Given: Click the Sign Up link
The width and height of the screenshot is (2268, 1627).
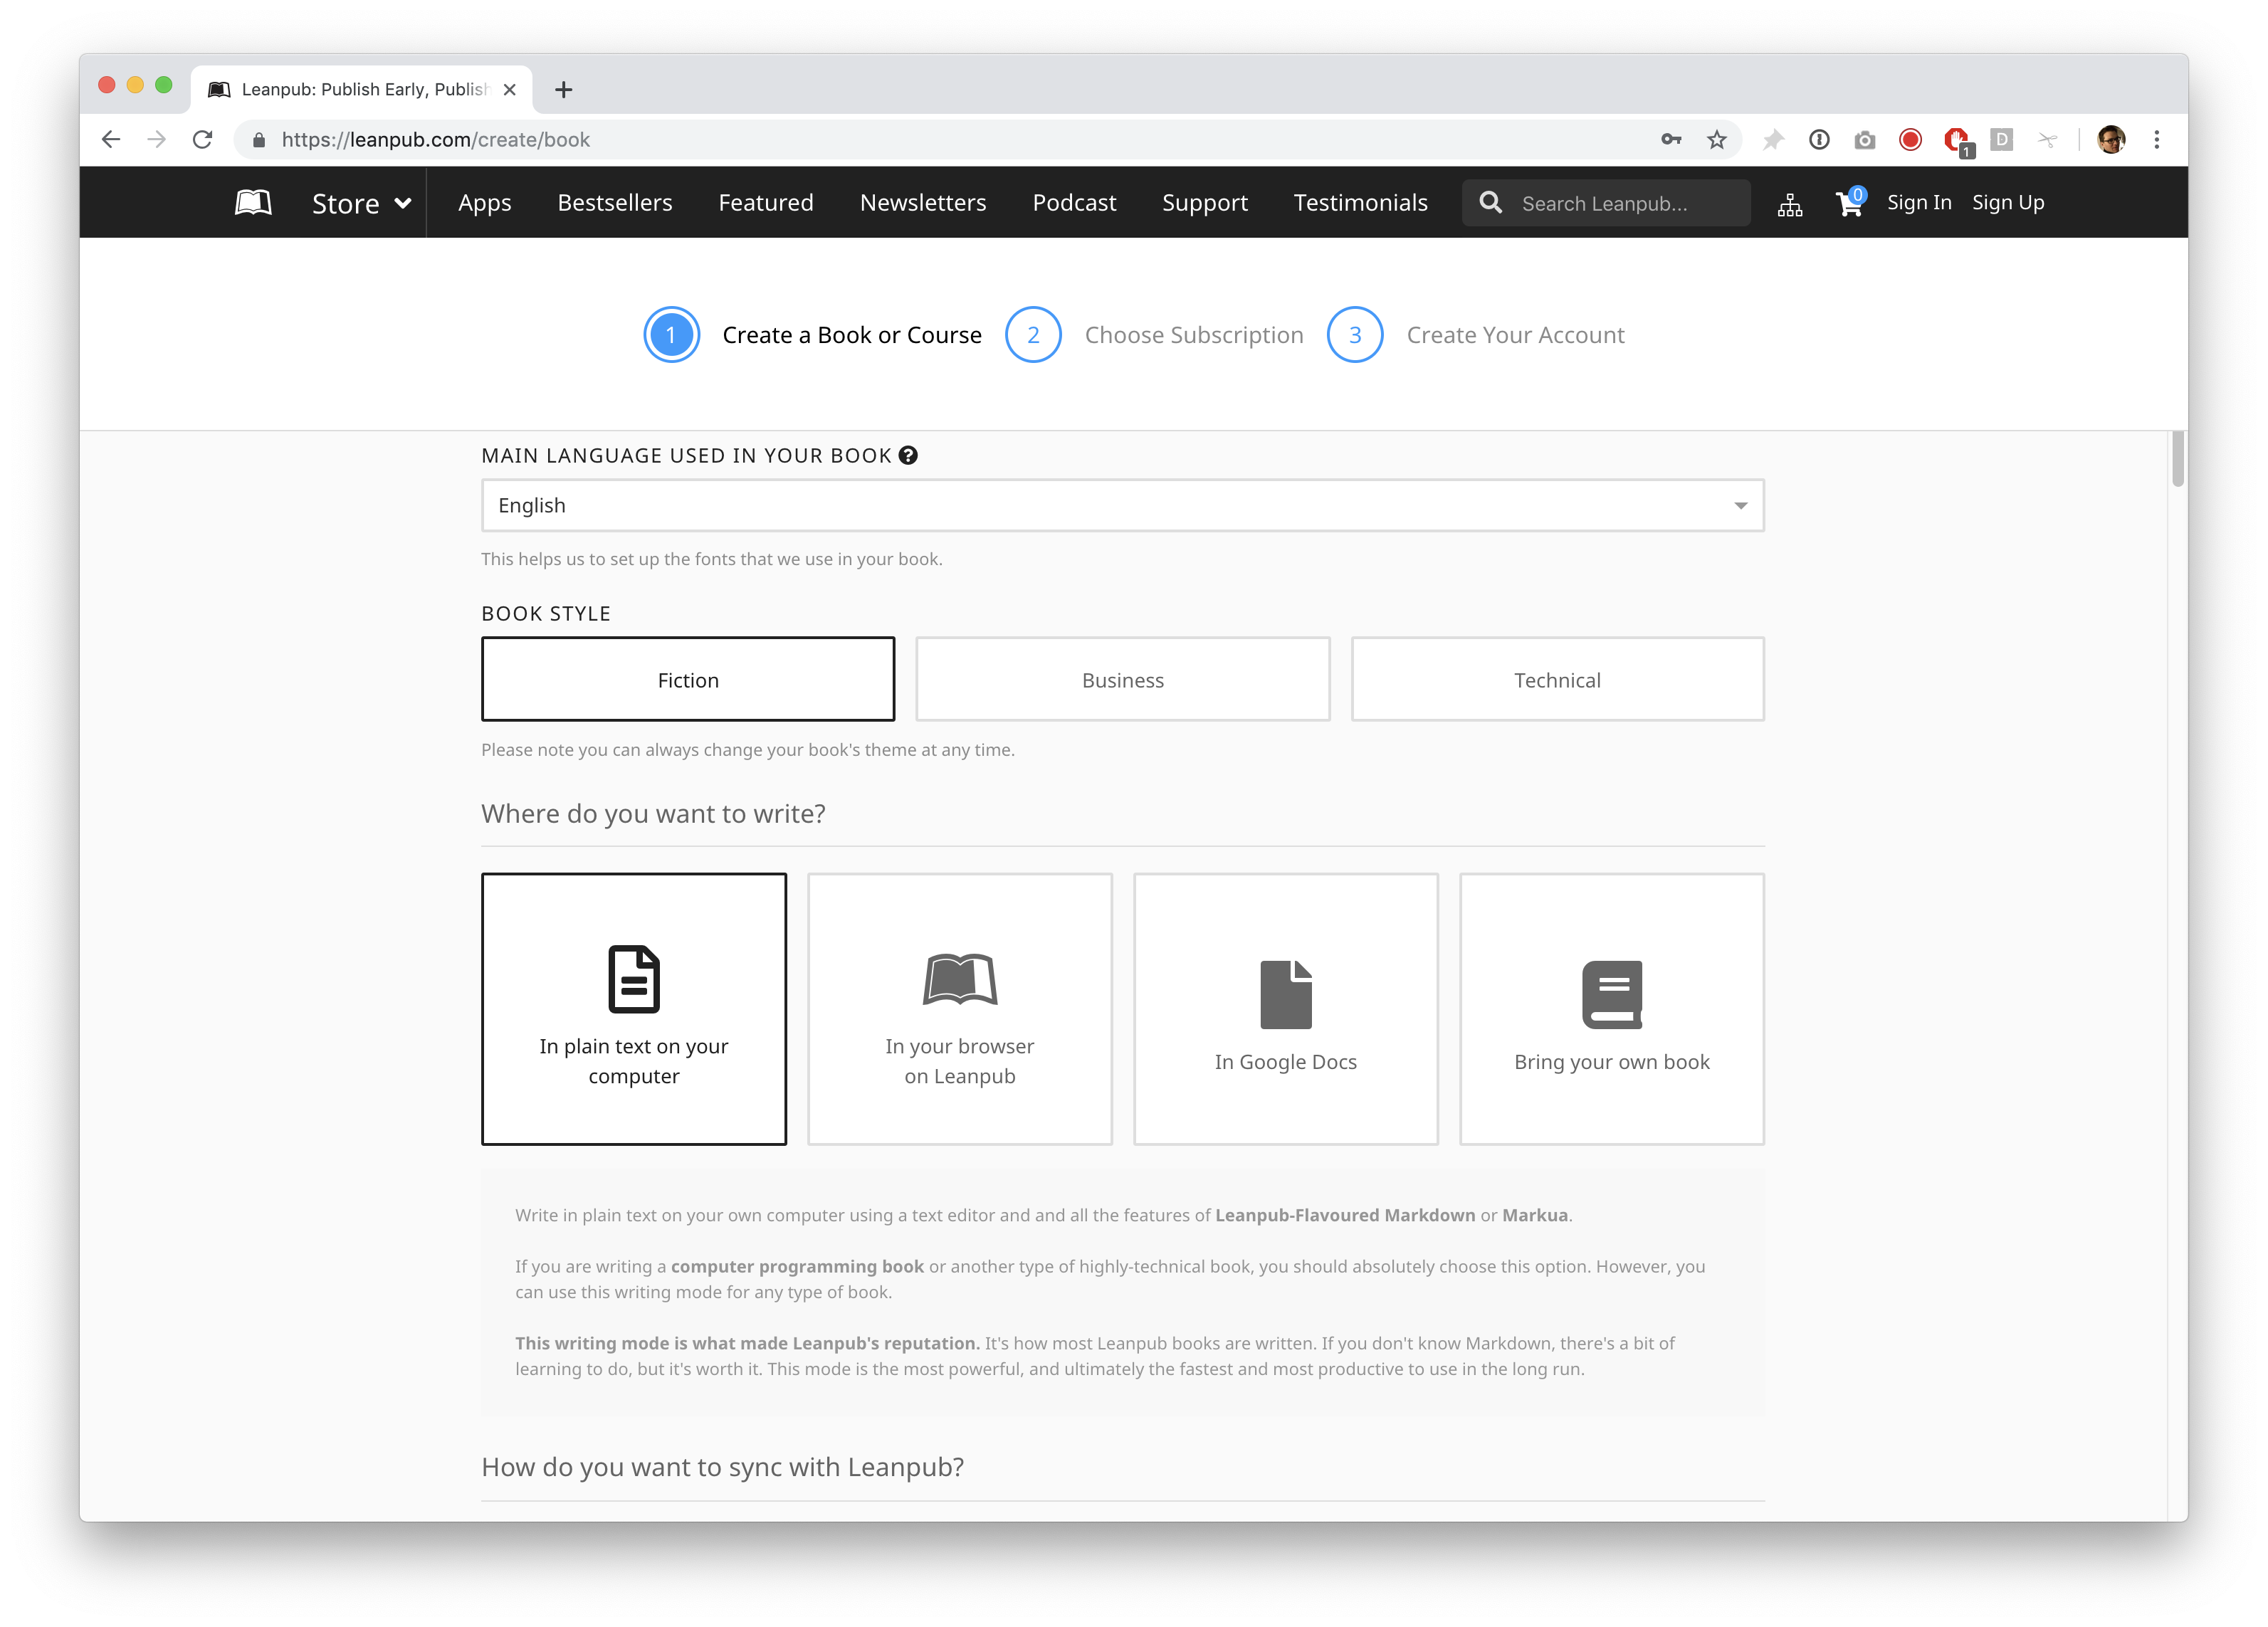Looking at the screenshot, I should coord(2008,202).
